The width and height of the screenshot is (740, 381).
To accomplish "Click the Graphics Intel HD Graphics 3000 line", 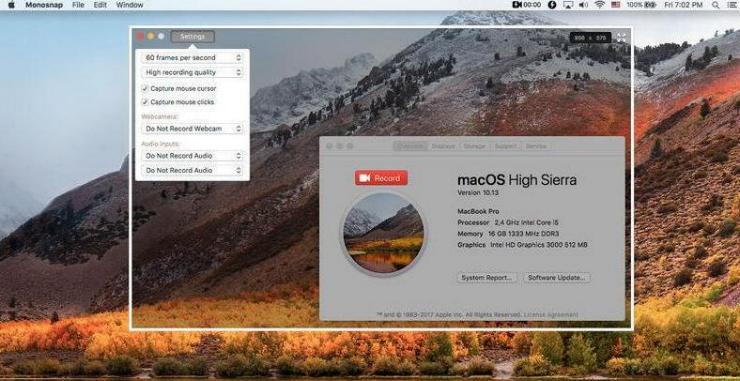I will tap(522, 245).
